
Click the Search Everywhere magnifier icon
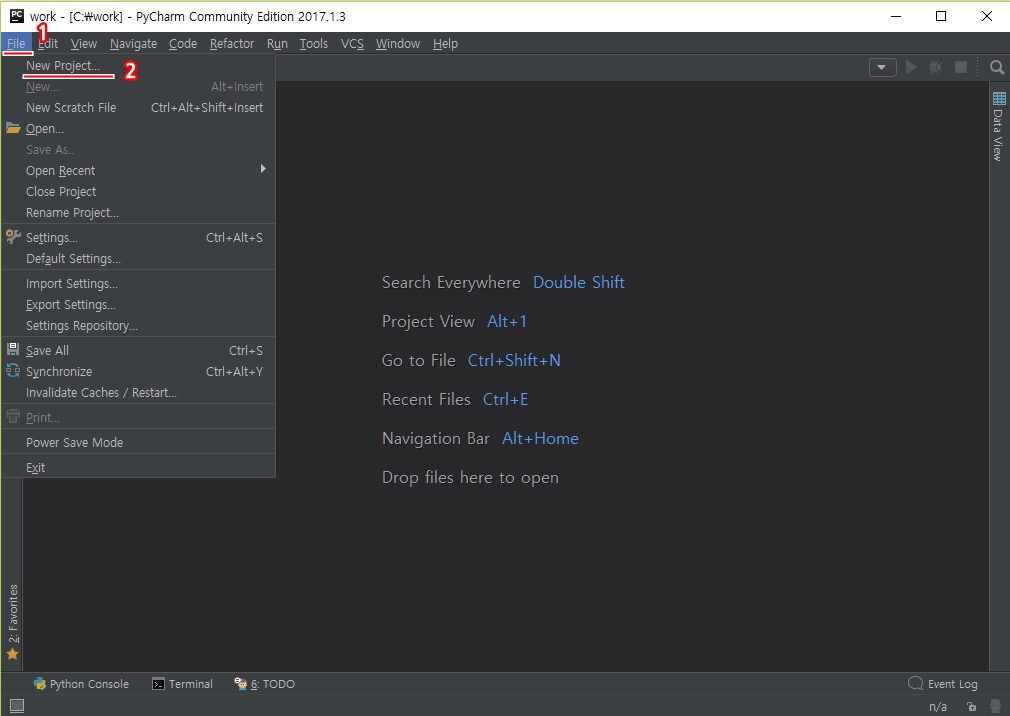click(x=996, y=67)
